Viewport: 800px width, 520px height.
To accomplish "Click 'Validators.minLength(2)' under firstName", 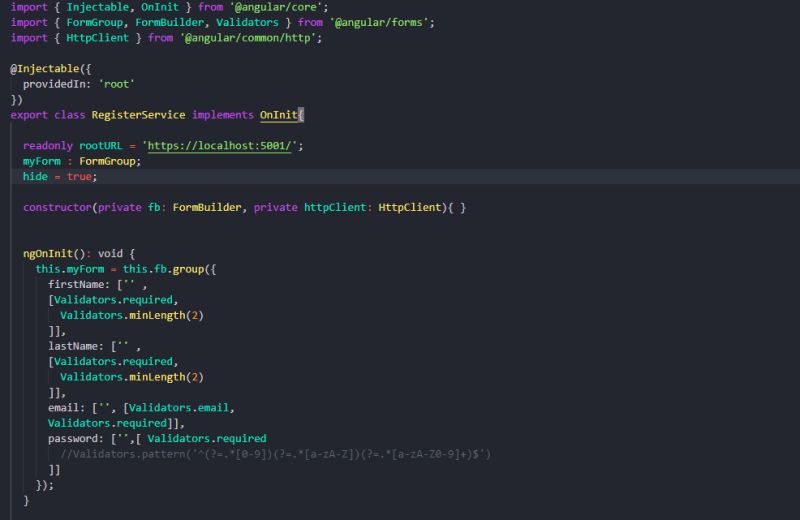I will [x=132, y=315].
